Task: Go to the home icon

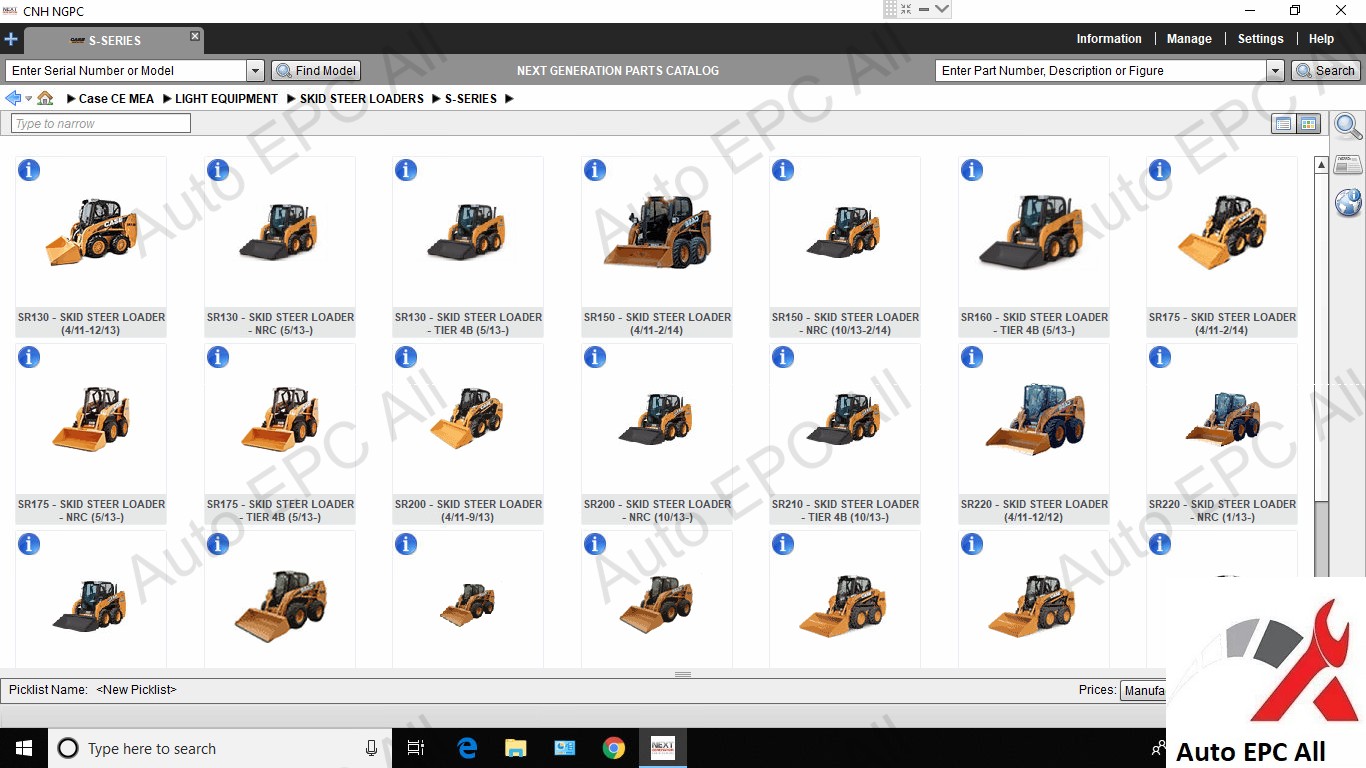Action: 45,98
